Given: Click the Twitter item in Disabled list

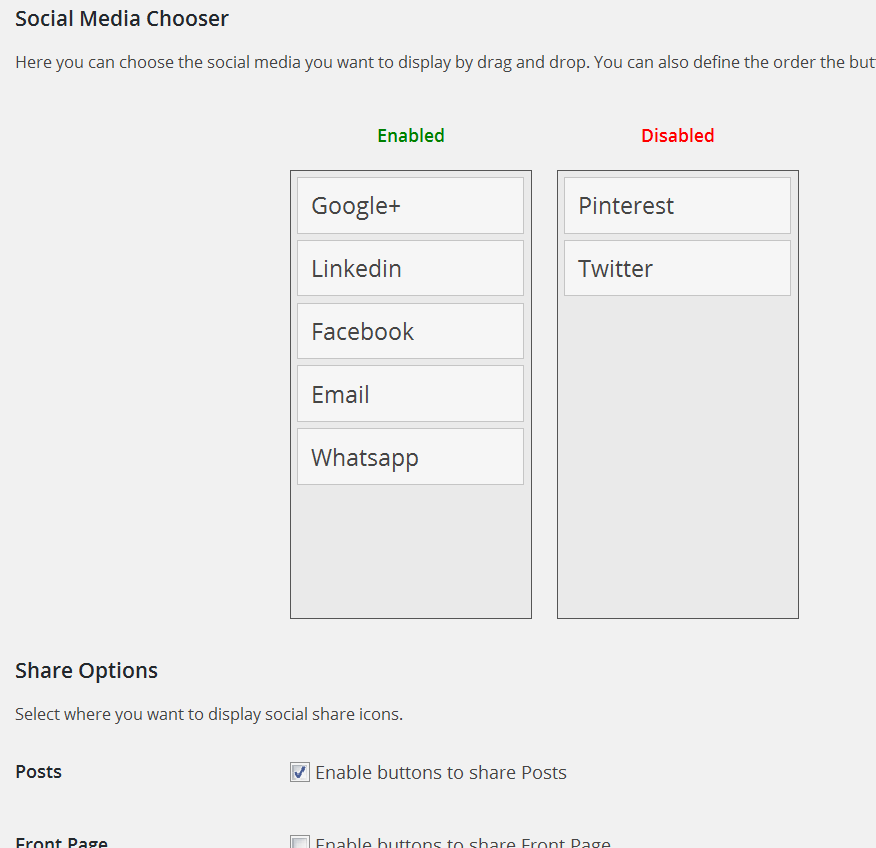Looking at the screenshot, I should point(677,268).
